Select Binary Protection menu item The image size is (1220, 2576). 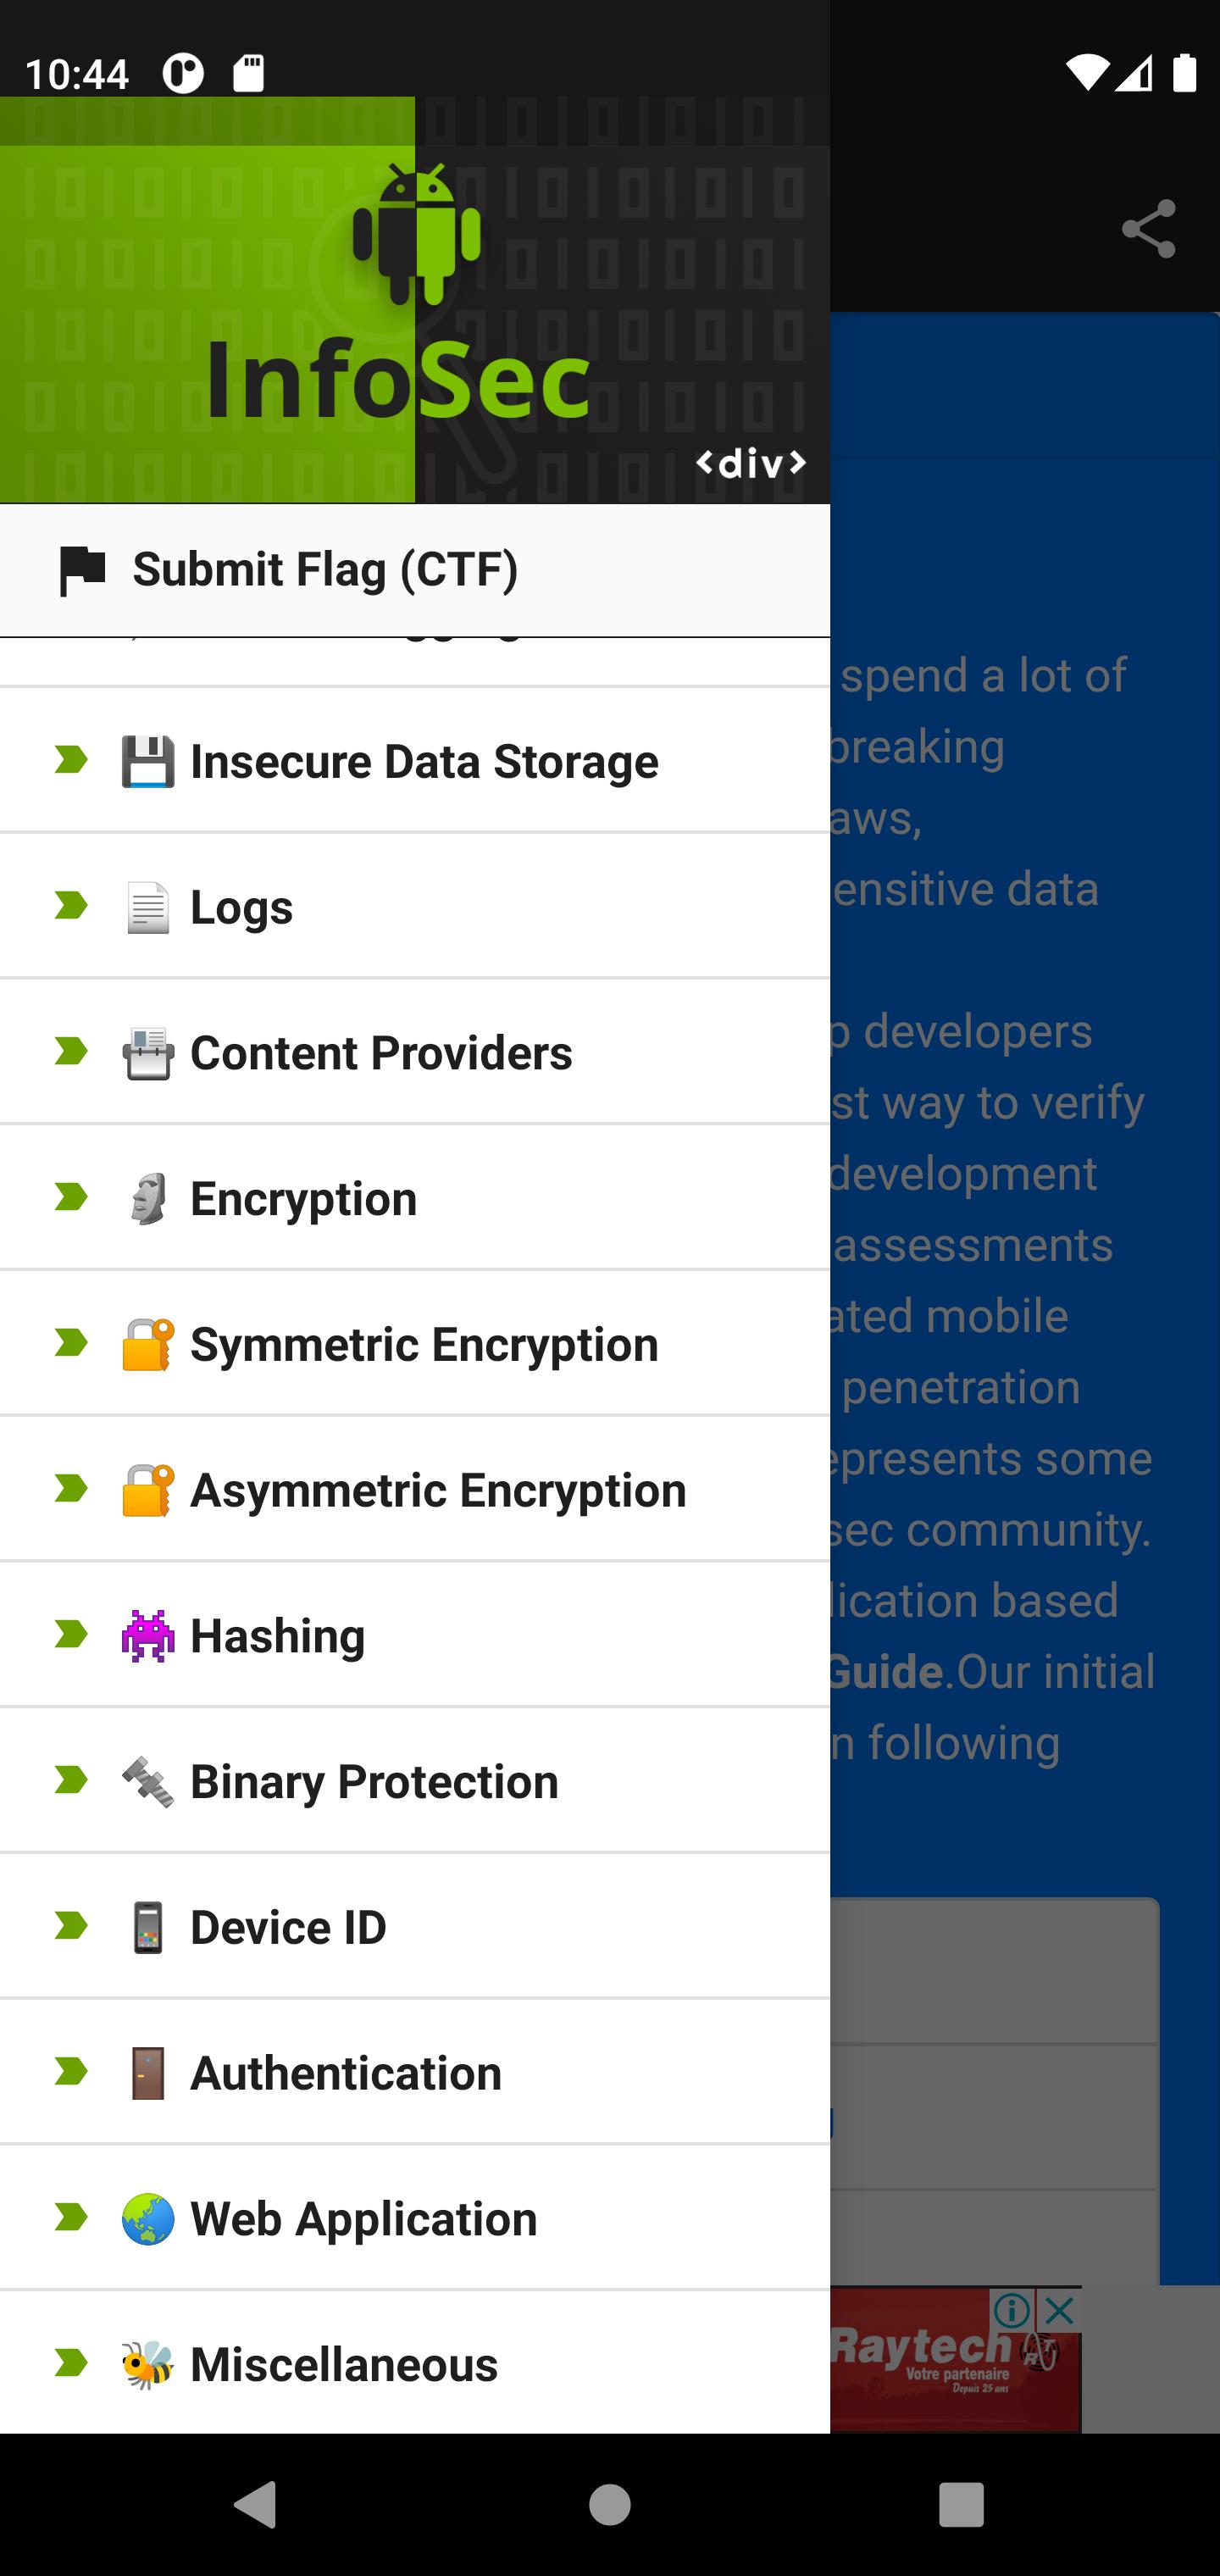415,1781
